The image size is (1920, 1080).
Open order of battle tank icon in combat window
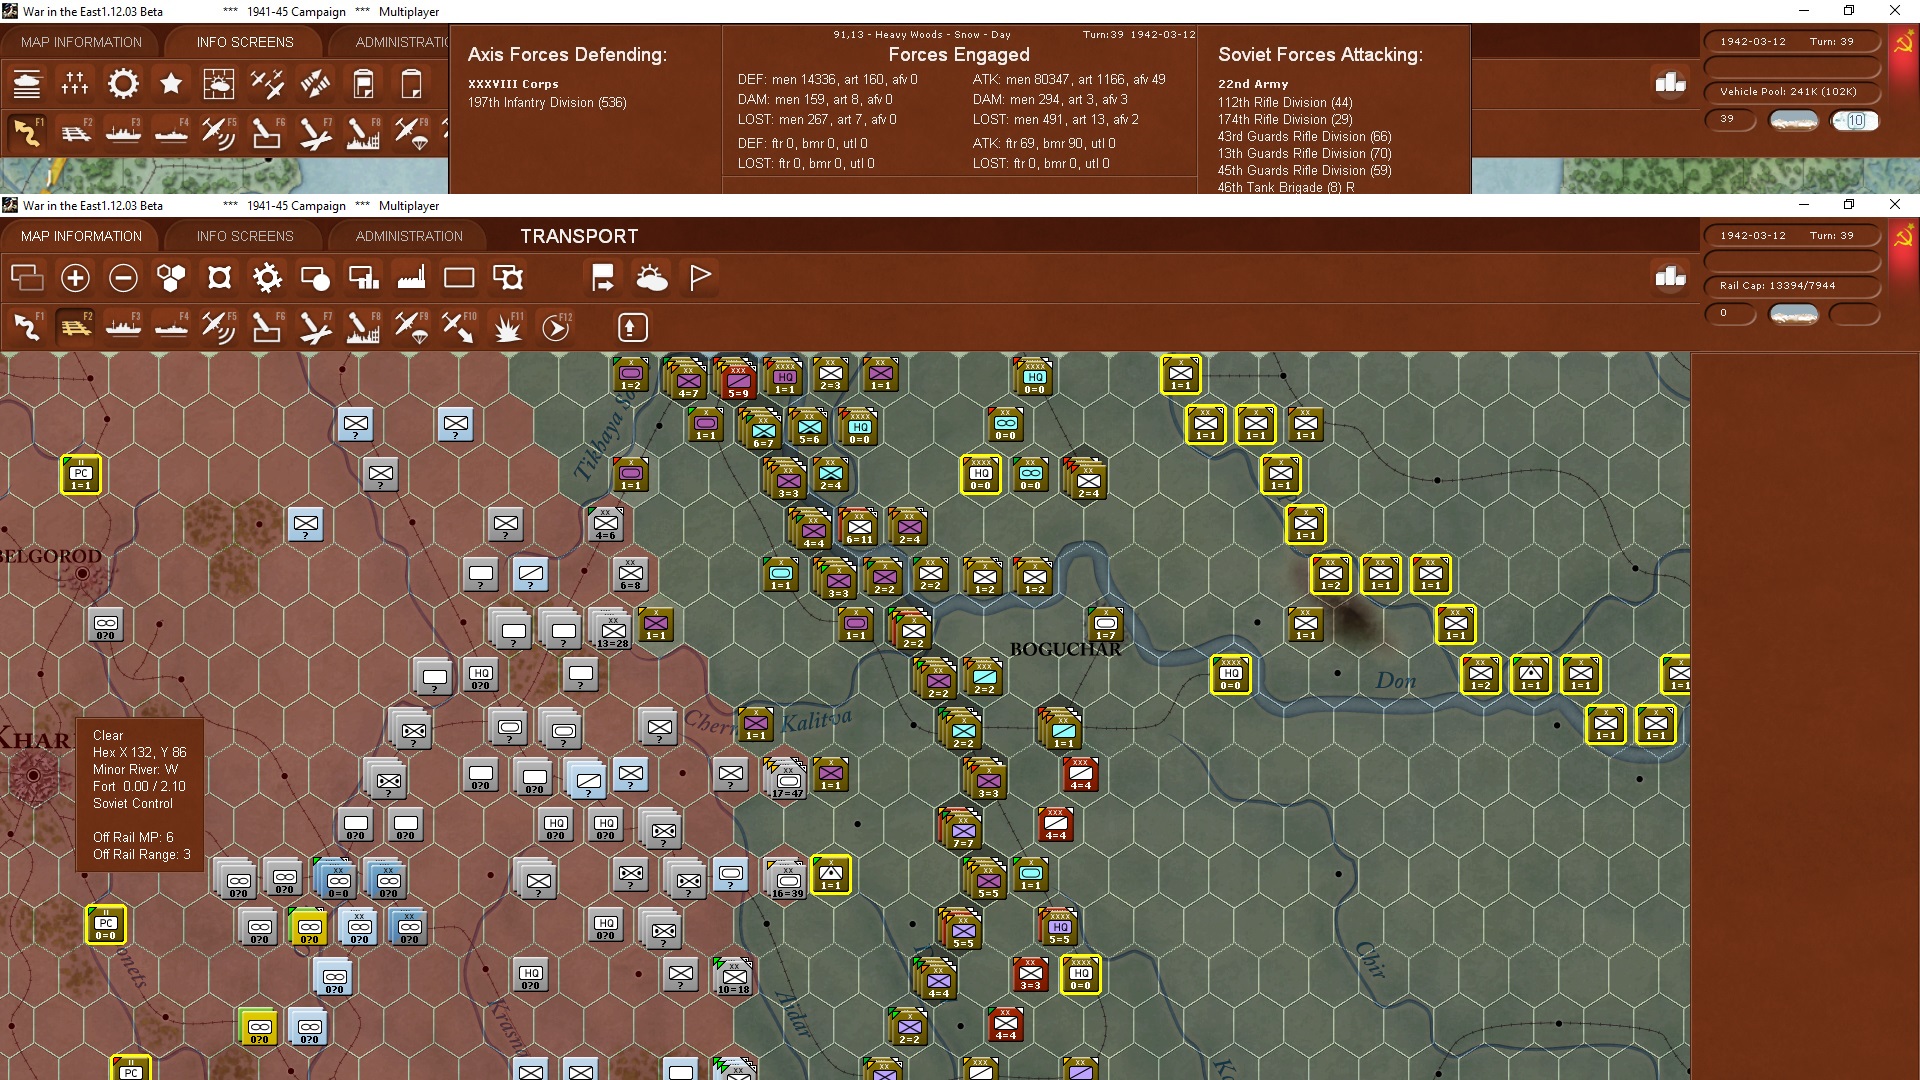coord(27,84)
